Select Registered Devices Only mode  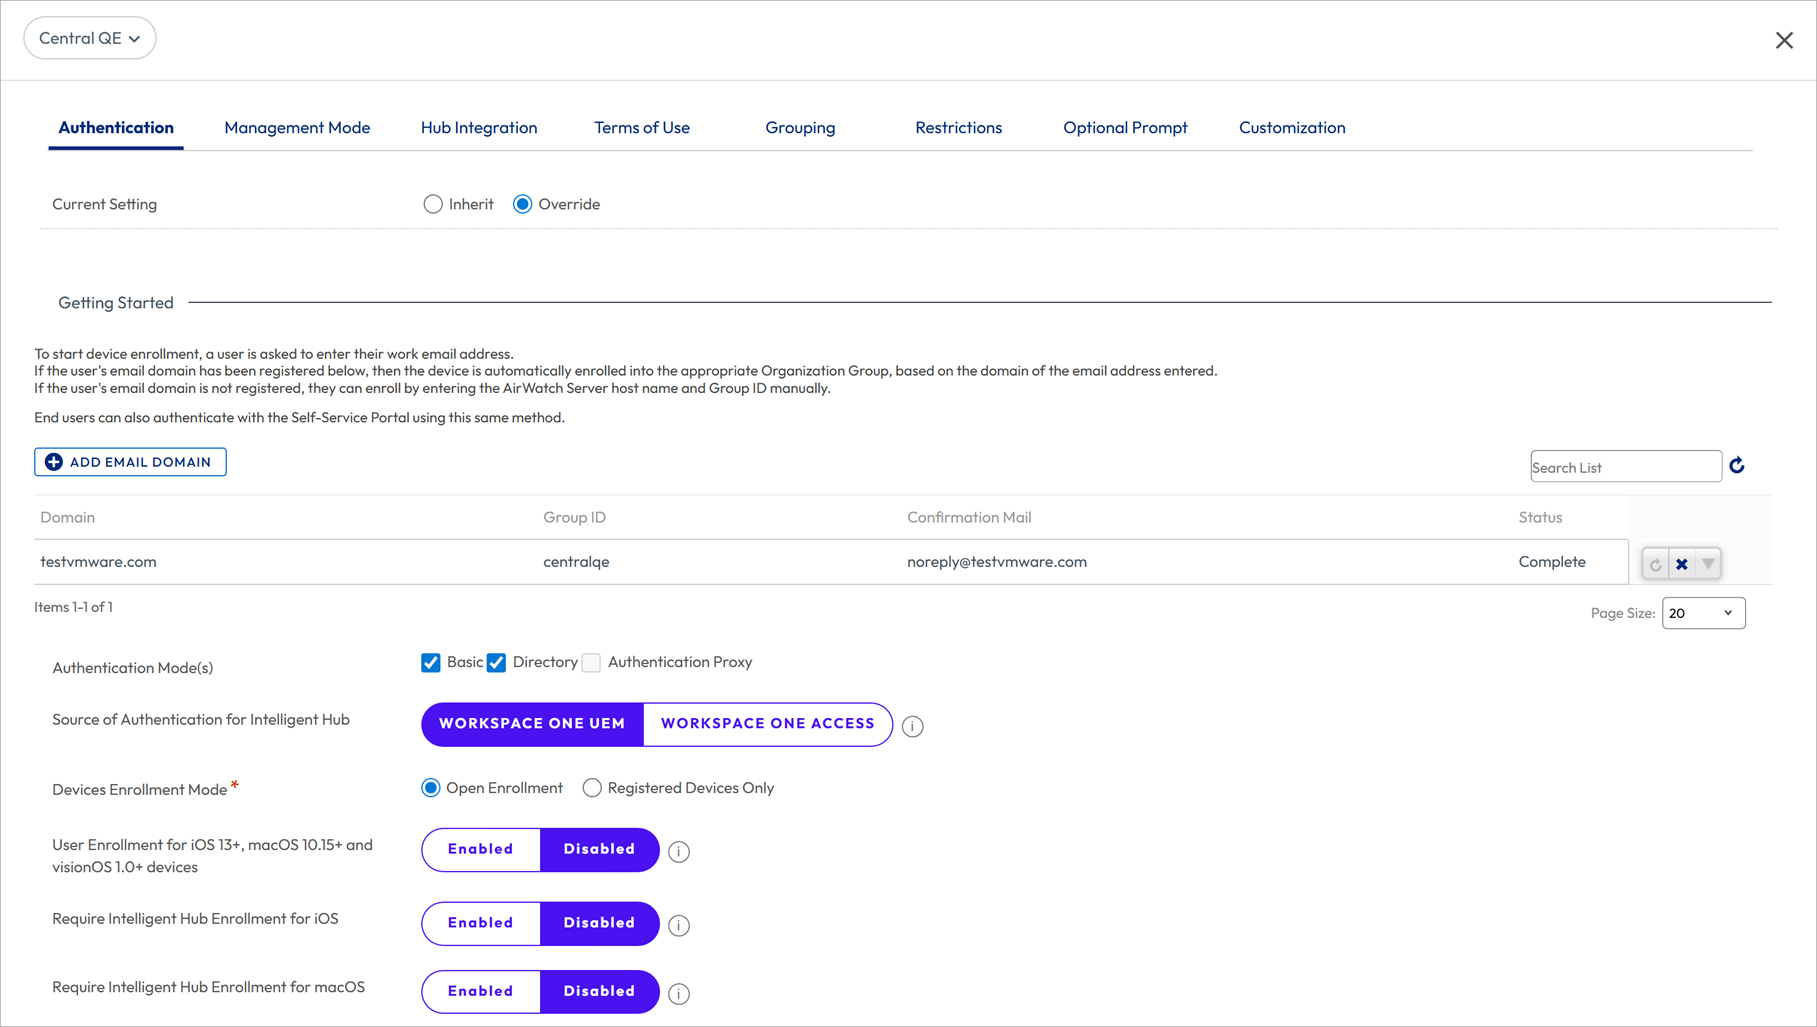(592, 788)
